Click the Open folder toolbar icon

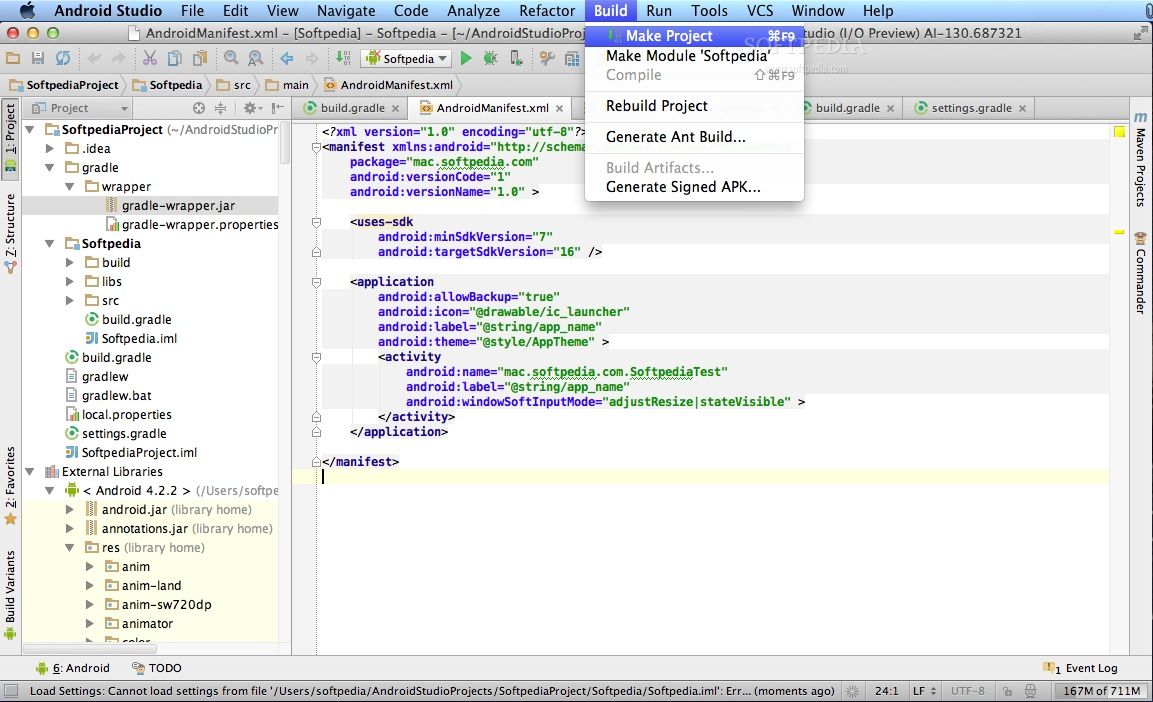[x=13, y=58]
